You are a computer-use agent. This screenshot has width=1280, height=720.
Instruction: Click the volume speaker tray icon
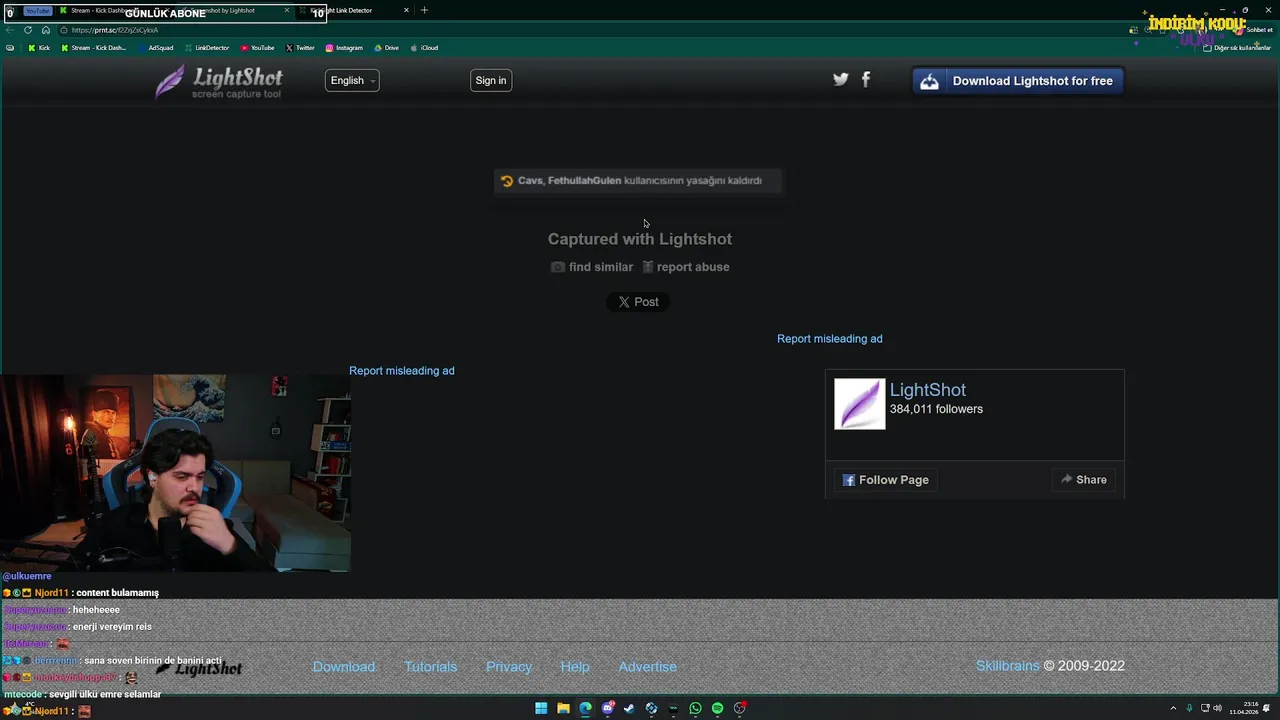point(1217,708)
